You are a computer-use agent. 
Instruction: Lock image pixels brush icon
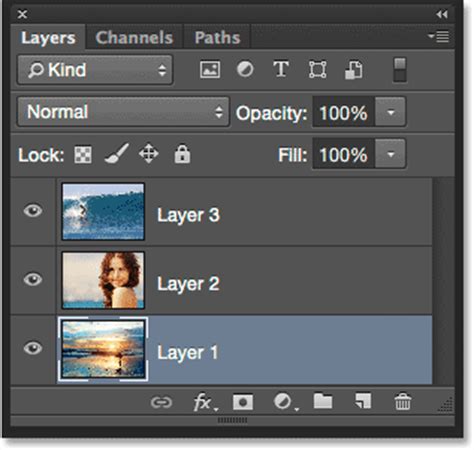[x=117, y=154]
